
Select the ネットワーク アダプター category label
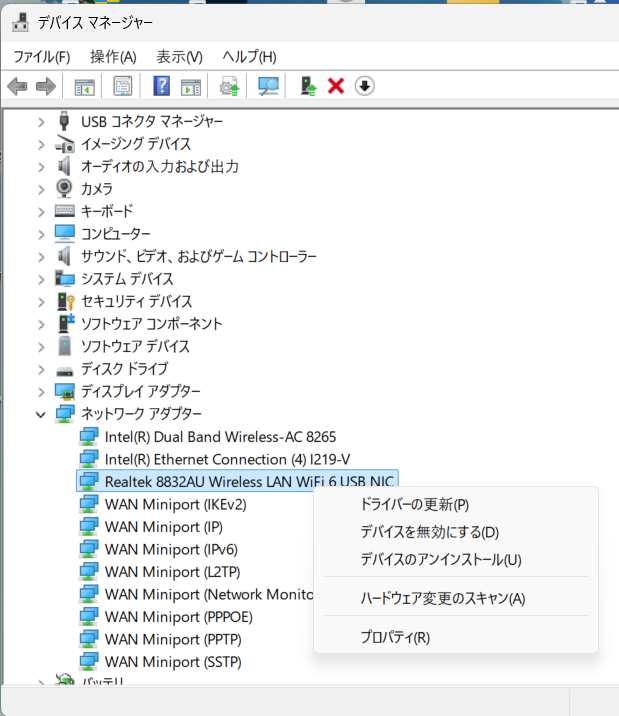pos(141,414)
